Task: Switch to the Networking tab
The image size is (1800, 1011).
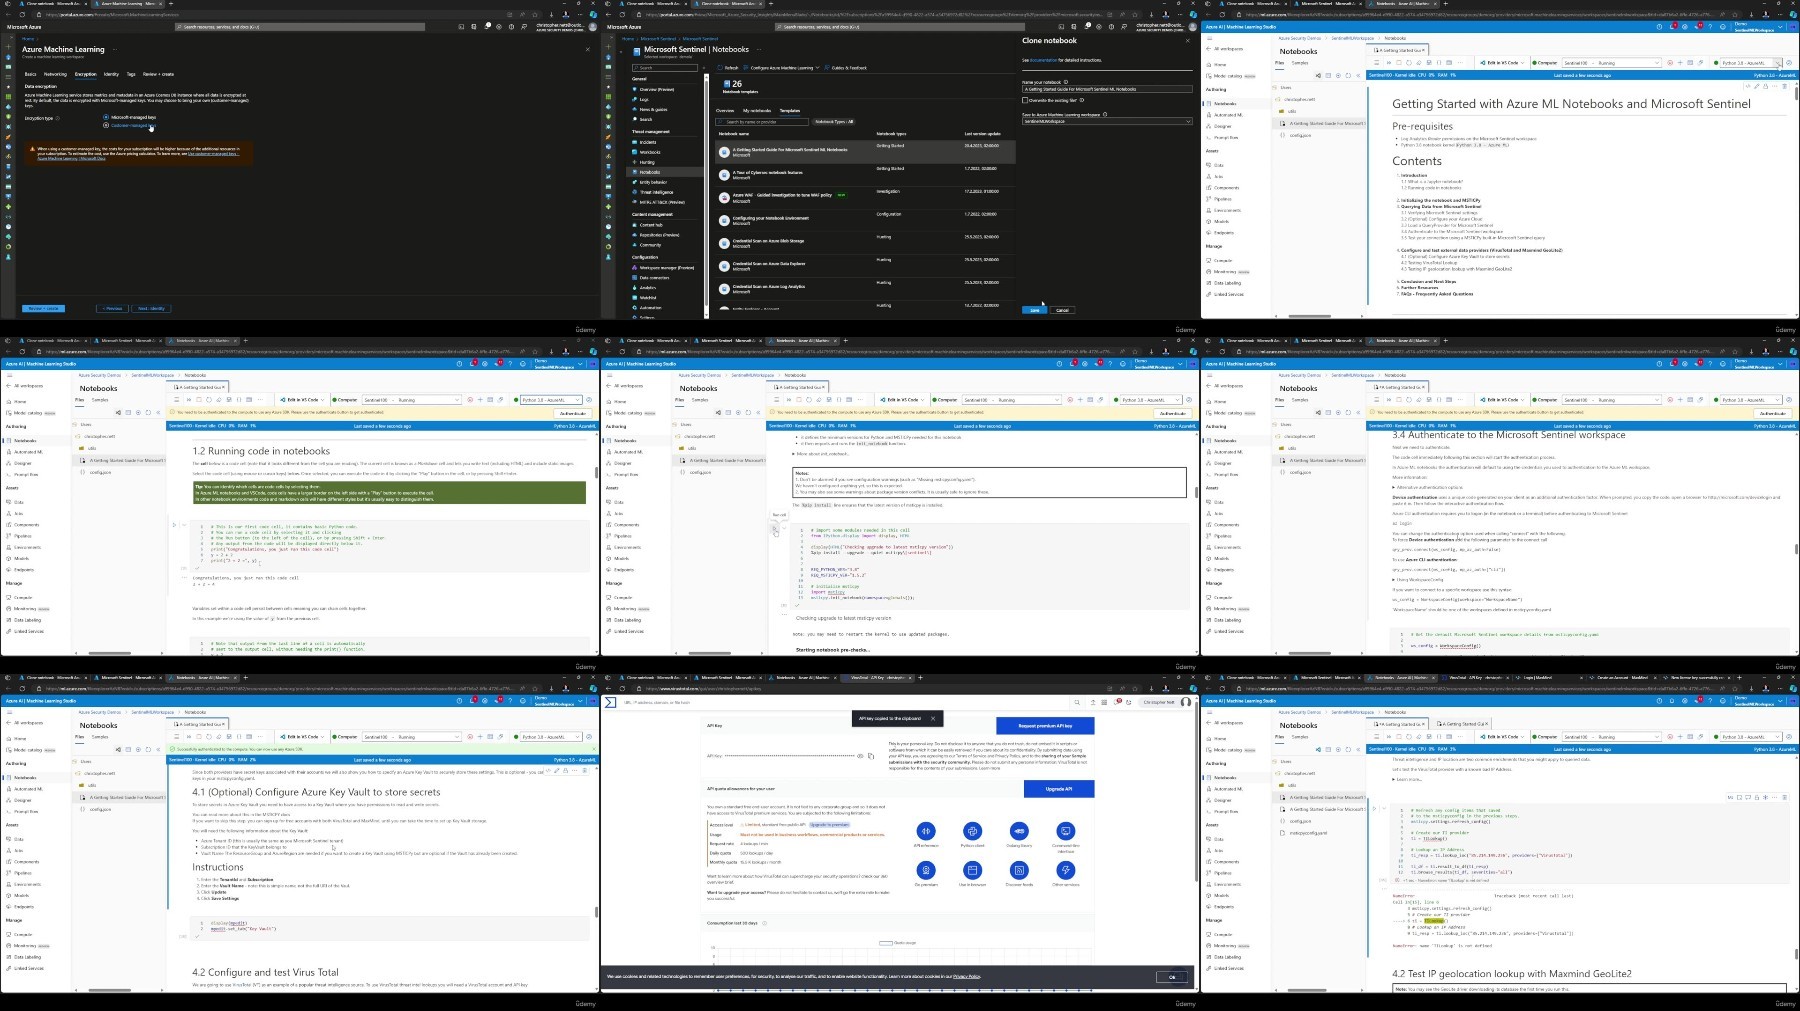Action: coord(56,74)
